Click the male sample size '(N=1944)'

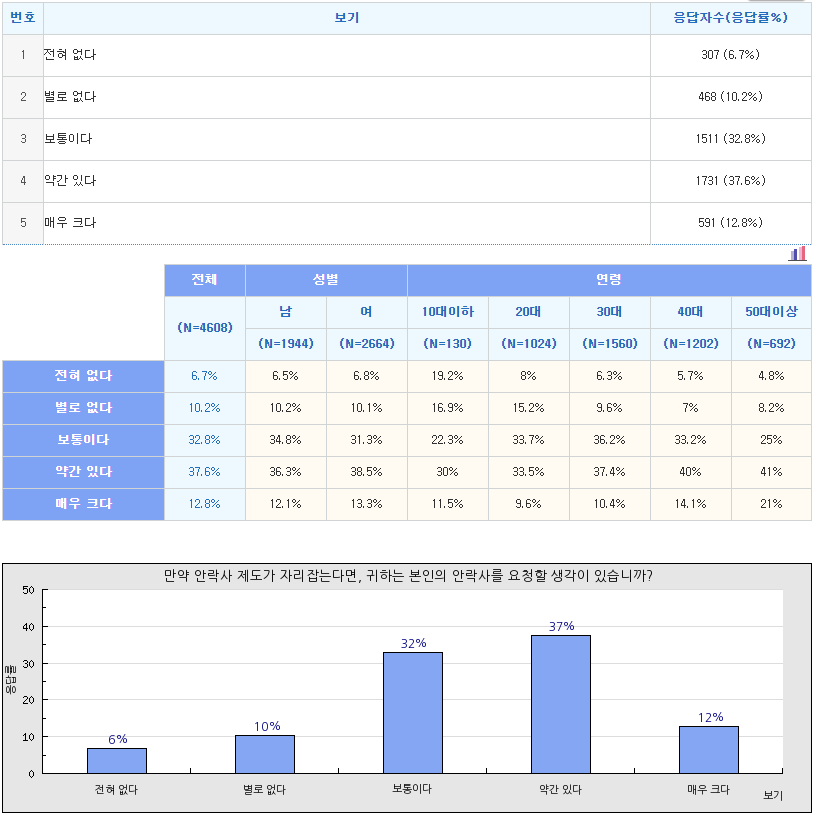pos(285,344)
